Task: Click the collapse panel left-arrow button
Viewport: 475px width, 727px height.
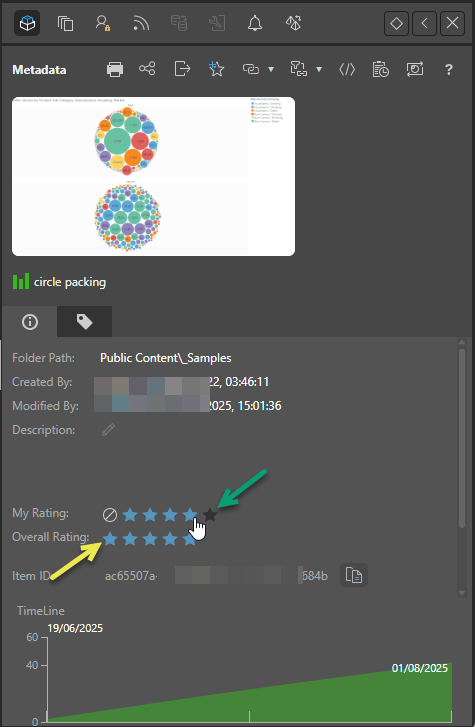Action: tap(424, 23)
